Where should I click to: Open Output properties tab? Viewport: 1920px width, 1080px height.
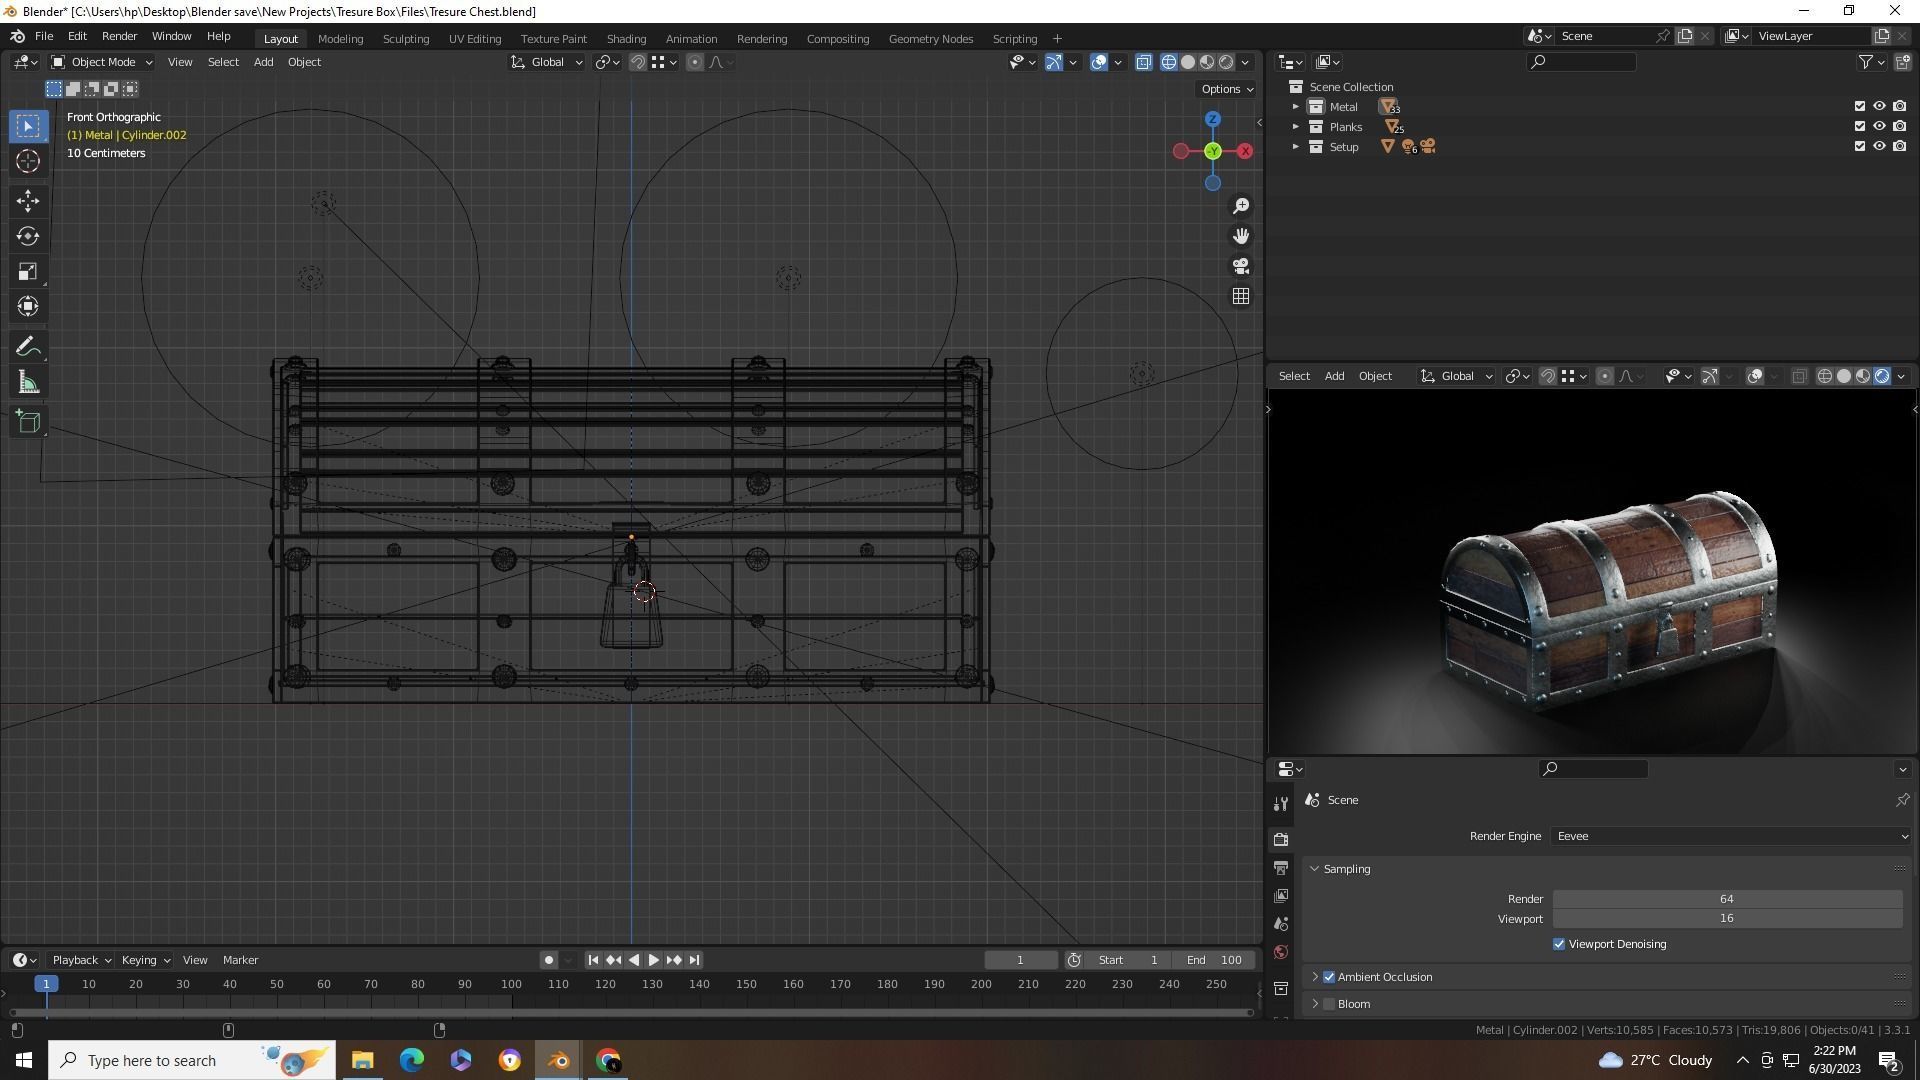click(1281, 868)
